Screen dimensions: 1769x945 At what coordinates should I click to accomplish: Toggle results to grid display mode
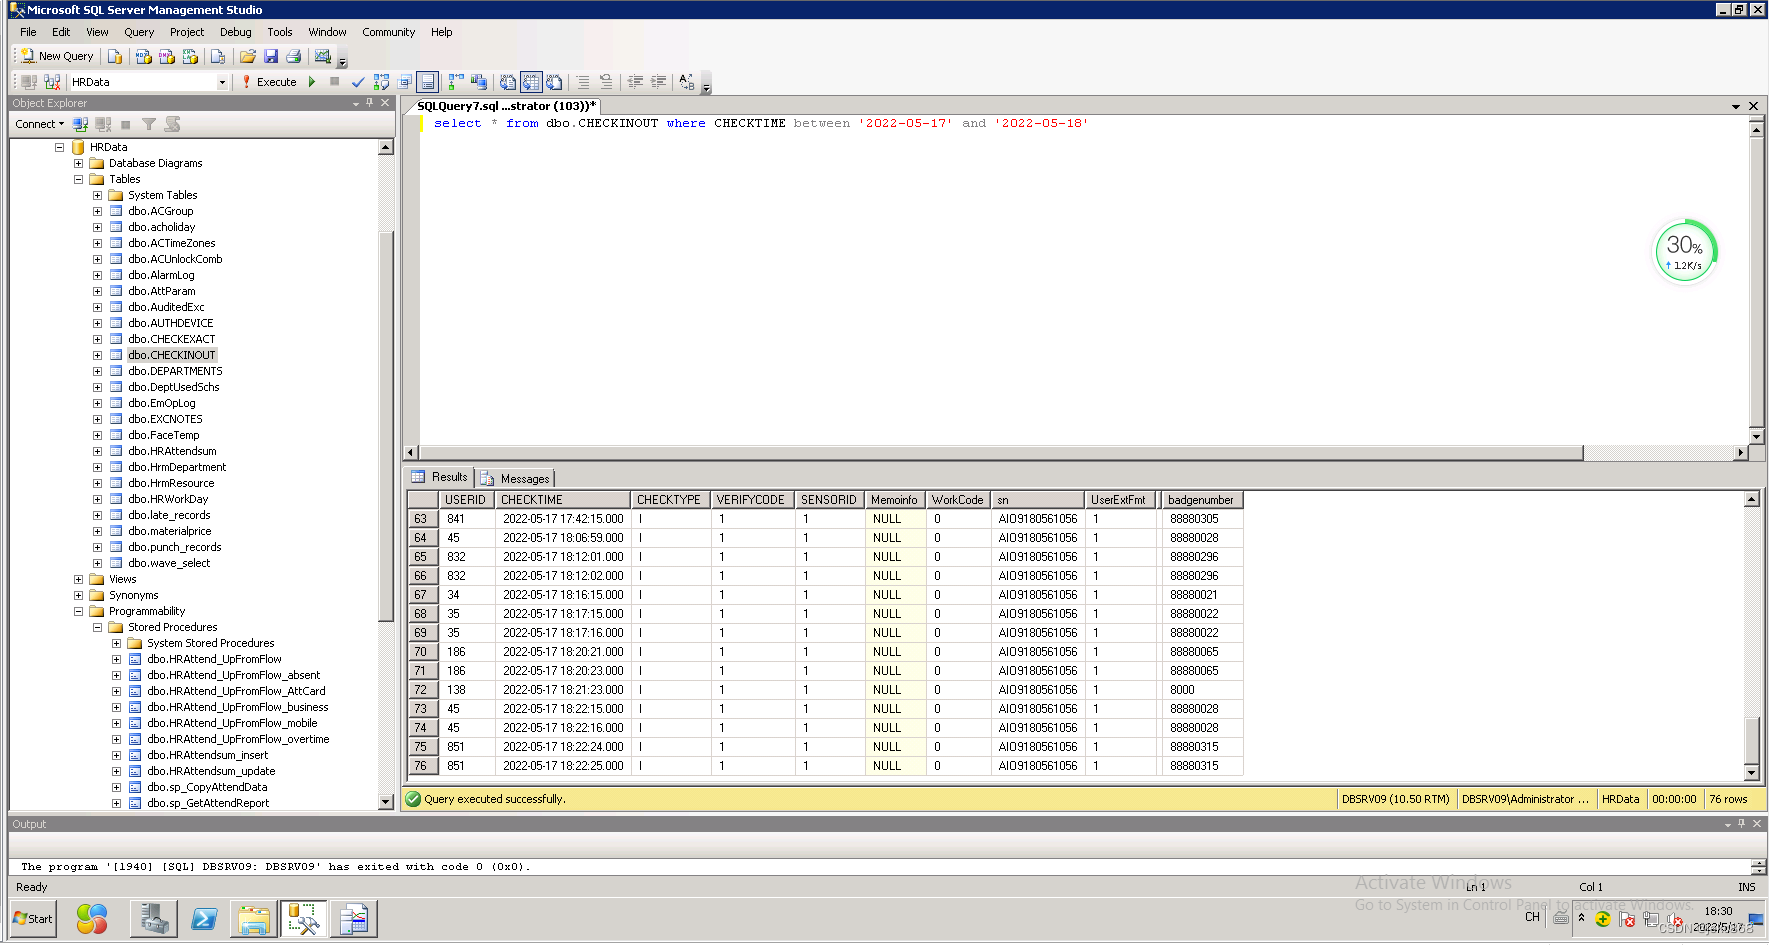(531, 82)
